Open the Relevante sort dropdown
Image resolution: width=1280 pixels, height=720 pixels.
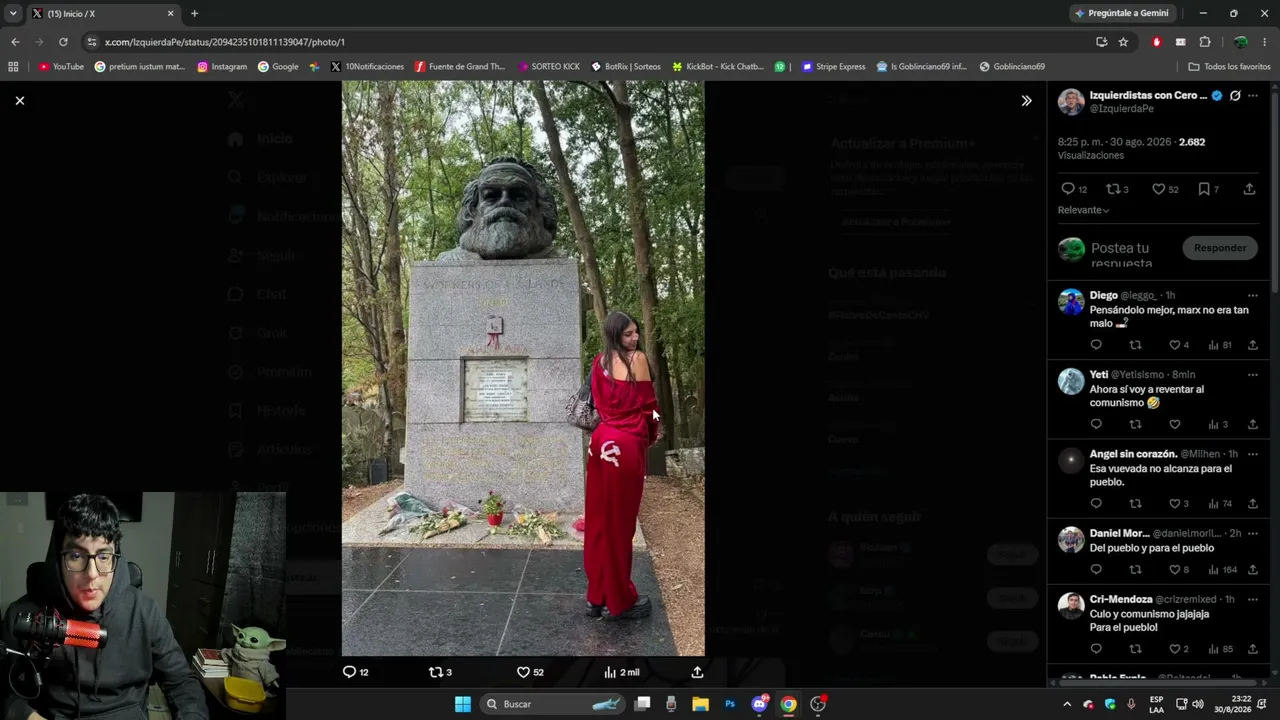pyautogui.click(x=1084, y=210)
